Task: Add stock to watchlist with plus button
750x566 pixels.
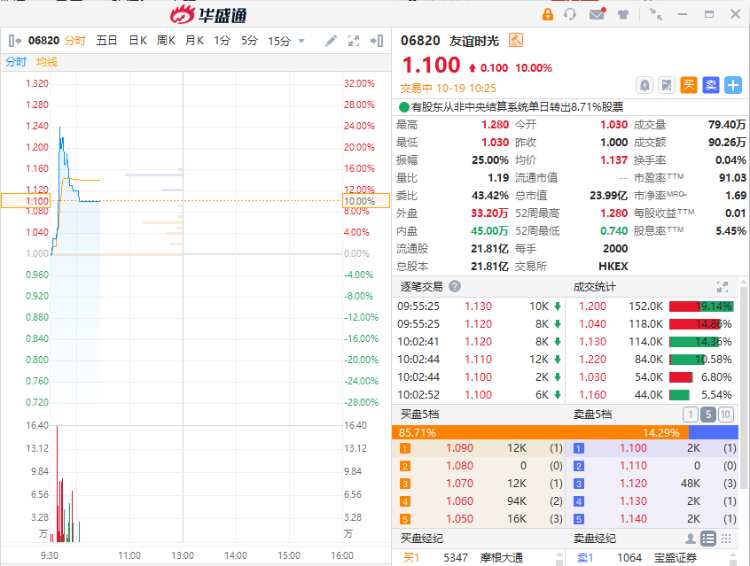Action: 733,85
